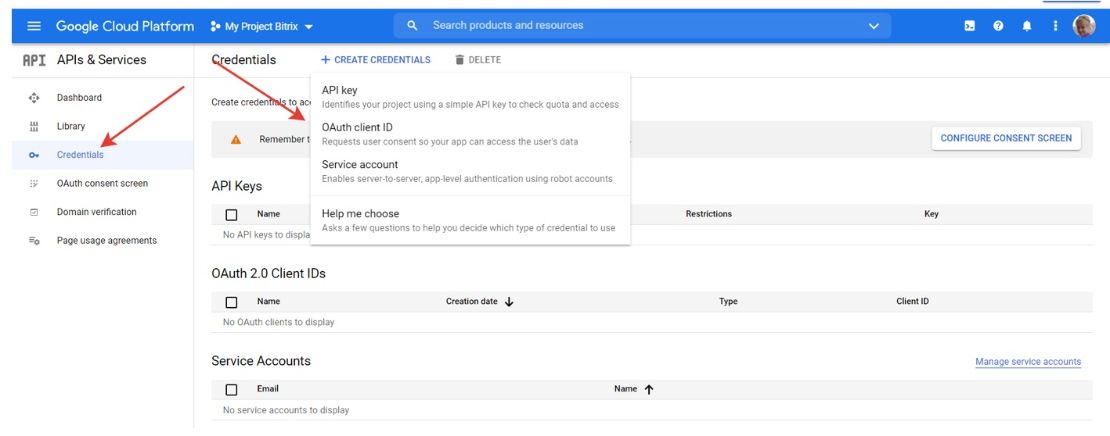The width and height of the screenshot is (1110, 436).
Task: Tick the API Keys select-all checkbox
Action: pyautogui.click(x=232, y=214)
